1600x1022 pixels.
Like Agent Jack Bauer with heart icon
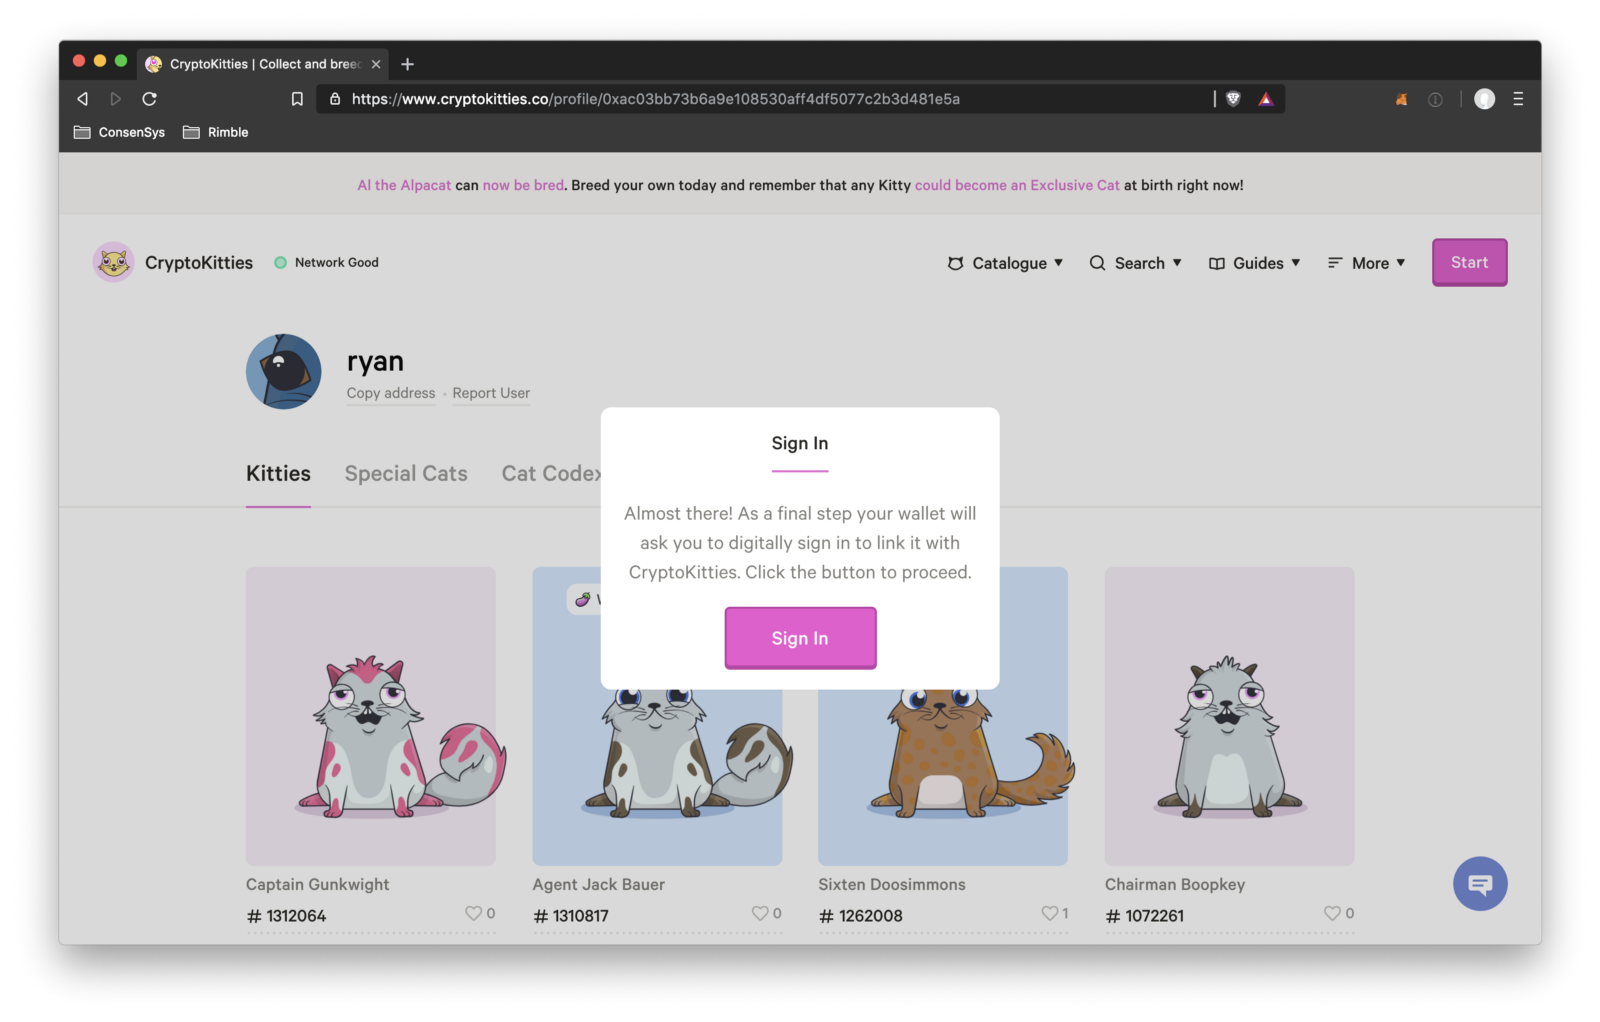(x=760, y=913)
